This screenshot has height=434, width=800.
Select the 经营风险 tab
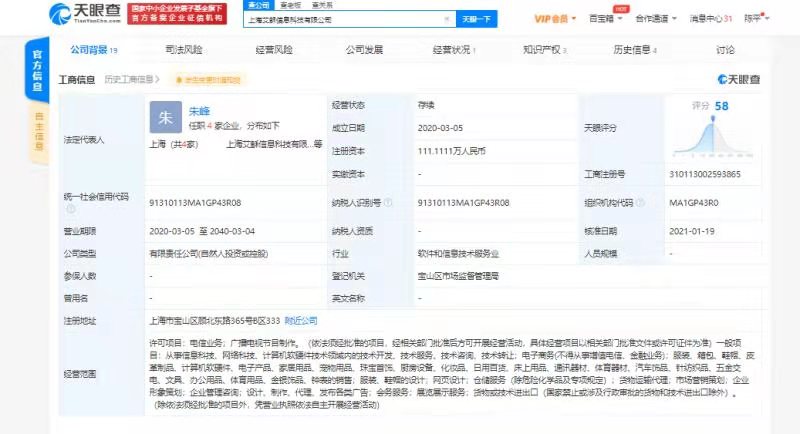(274, 50)
